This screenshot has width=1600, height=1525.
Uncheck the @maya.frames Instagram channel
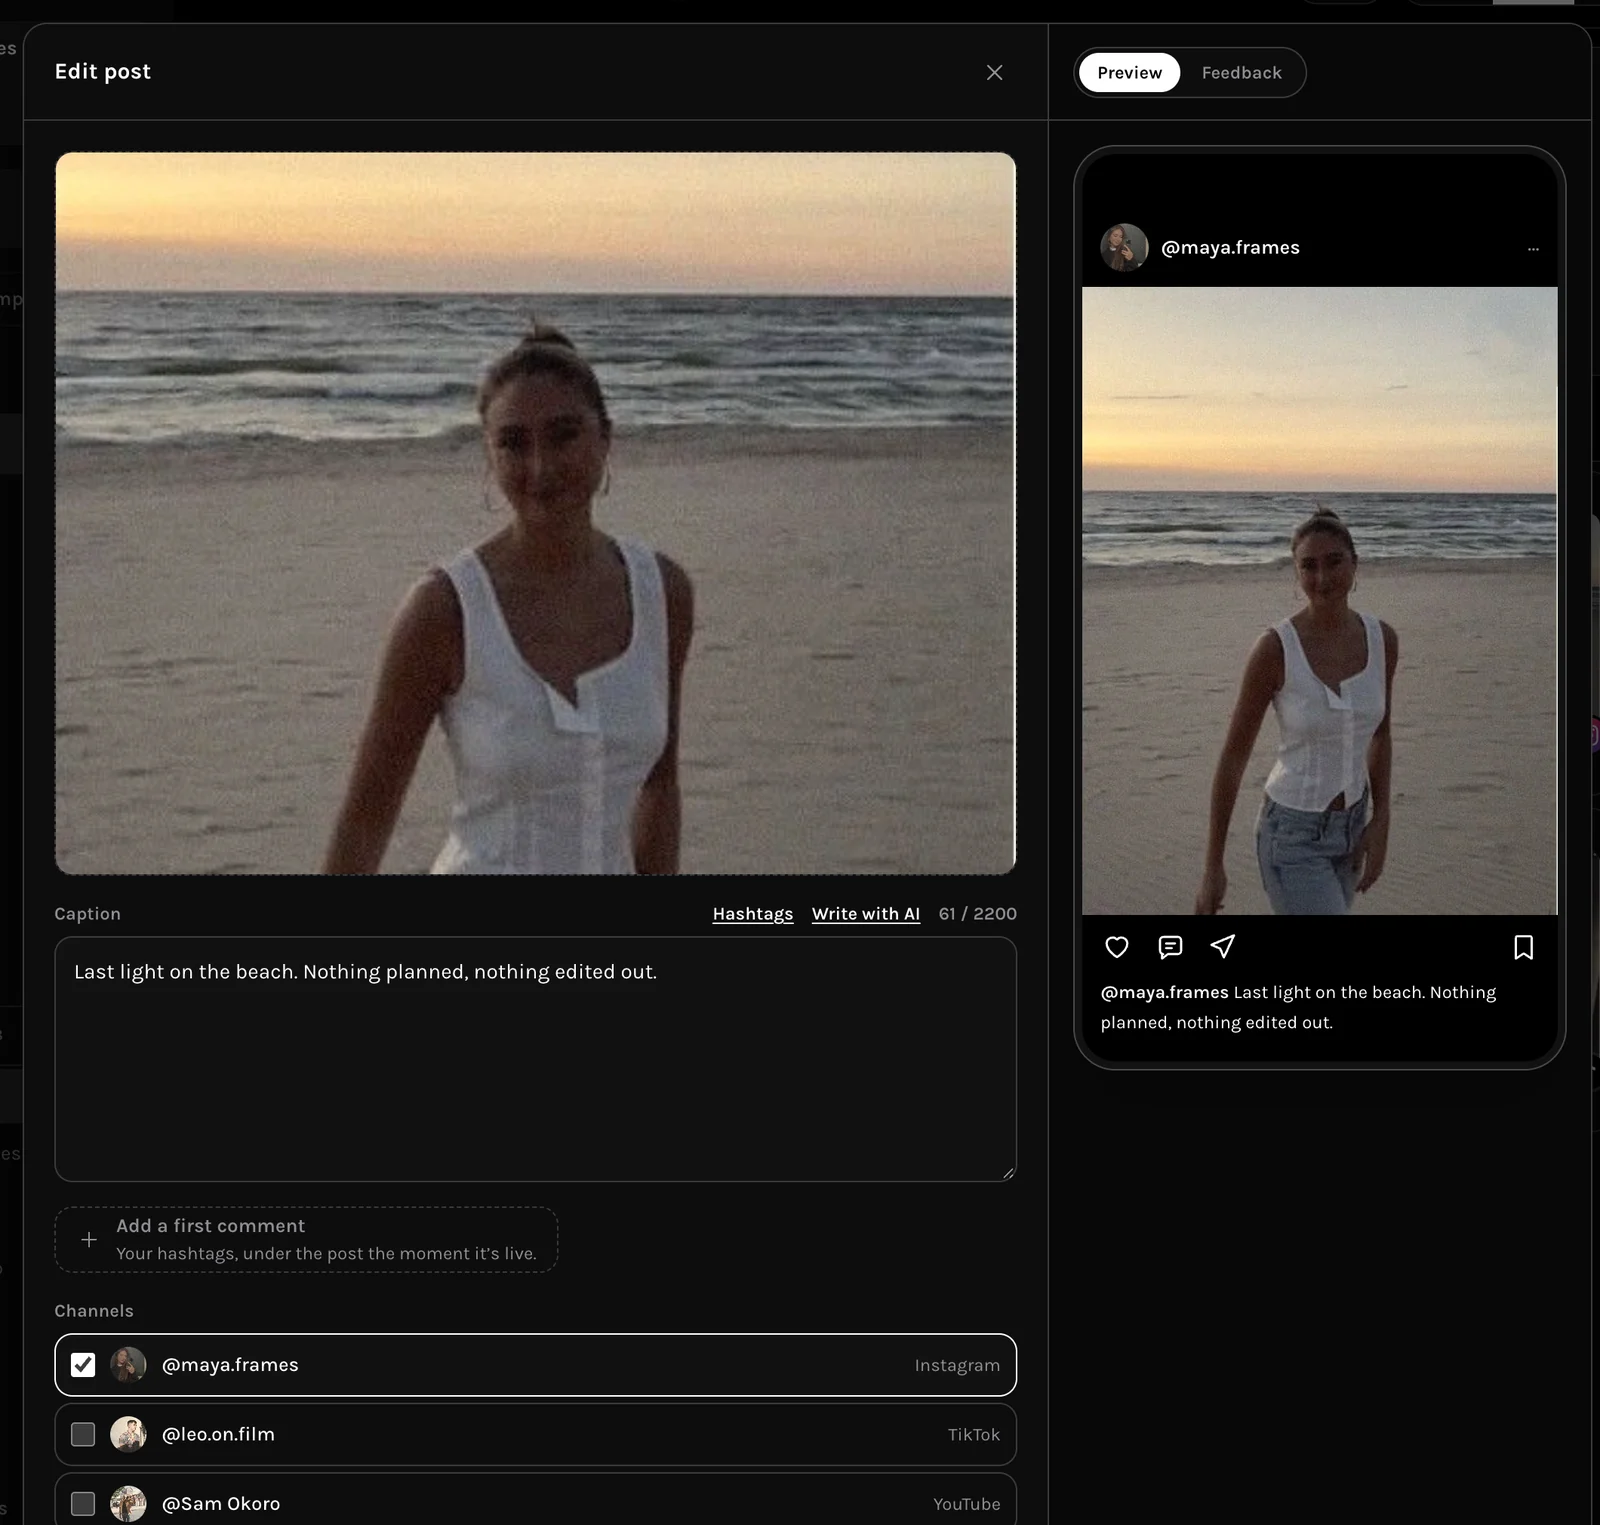pyautogui.click(x=83, y=1365)
